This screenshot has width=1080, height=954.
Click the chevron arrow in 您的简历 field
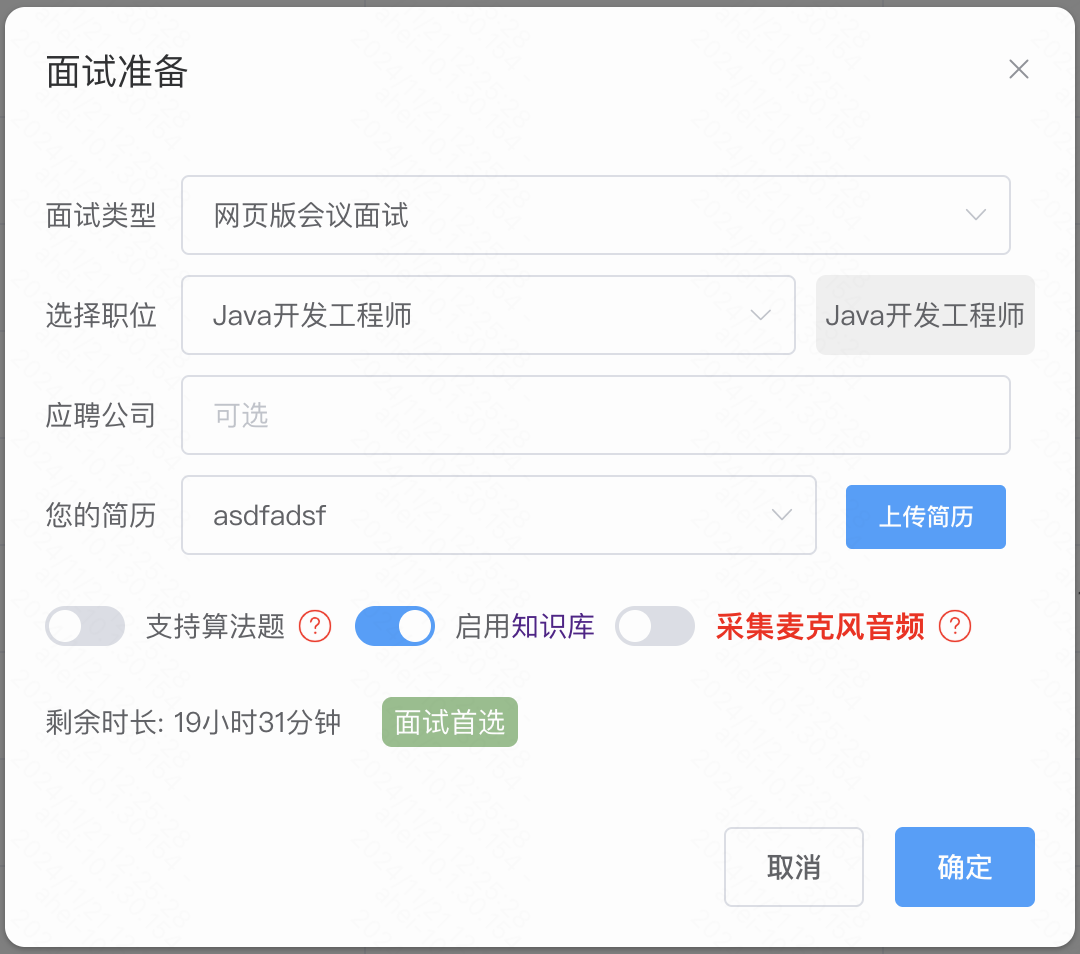781,515
